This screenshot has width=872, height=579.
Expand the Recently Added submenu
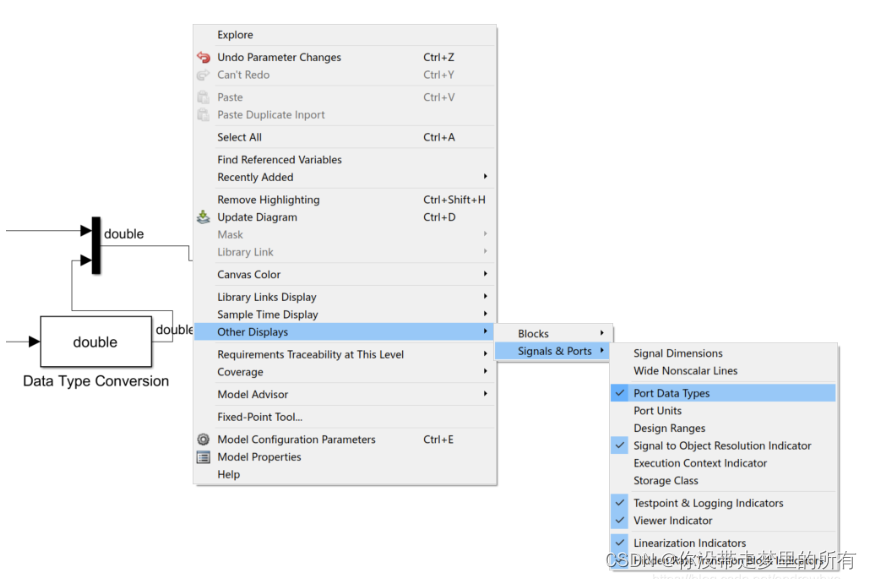click(x=345, y=177)
